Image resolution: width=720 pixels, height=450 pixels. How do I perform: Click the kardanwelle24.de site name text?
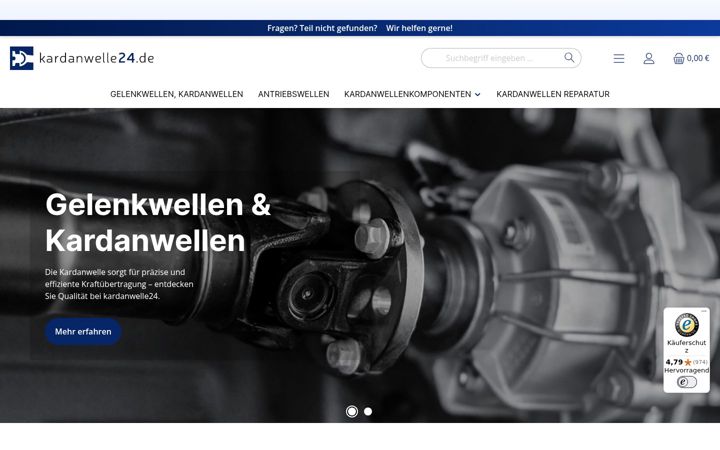click(x=96, y=58)
